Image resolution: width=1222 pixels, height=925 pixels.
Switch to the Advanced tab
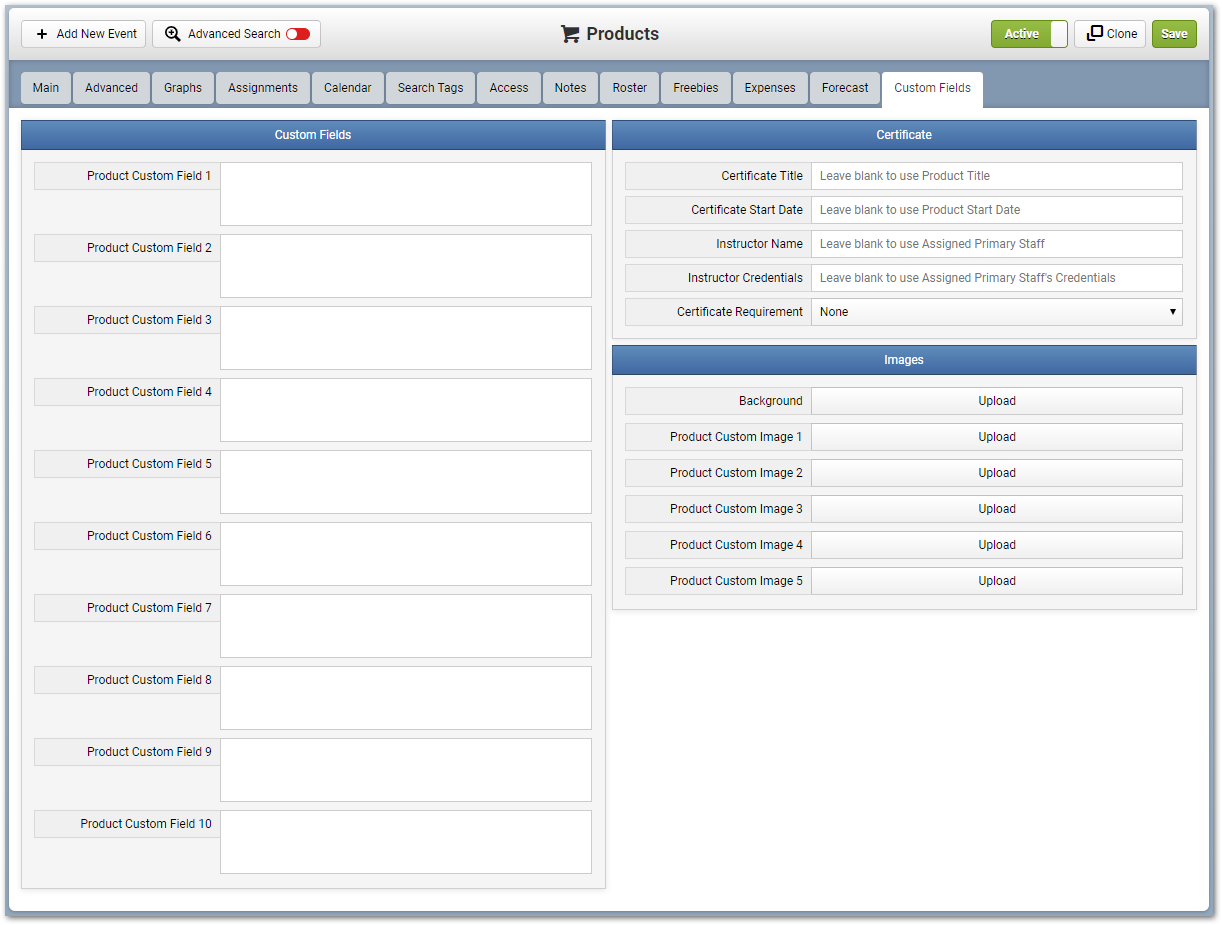tap(111, 88)
